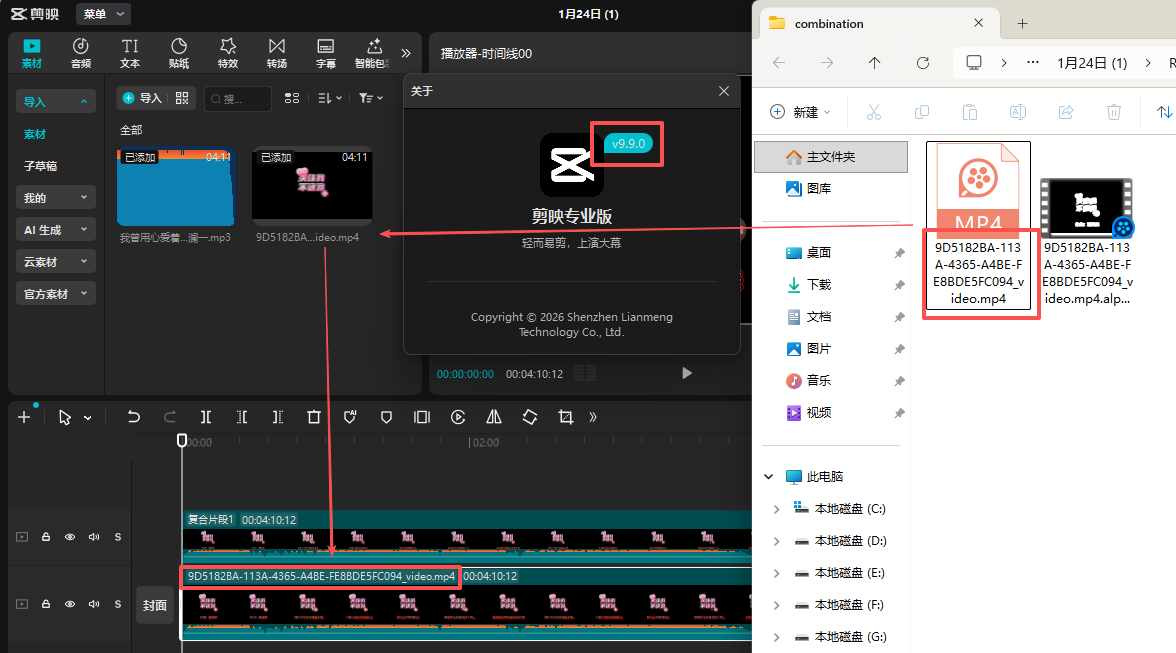This screenshot has width=1176, height=653.
Task: Select the Crop tool in the timeline toolbar
Action: click(x=565, y=417)
